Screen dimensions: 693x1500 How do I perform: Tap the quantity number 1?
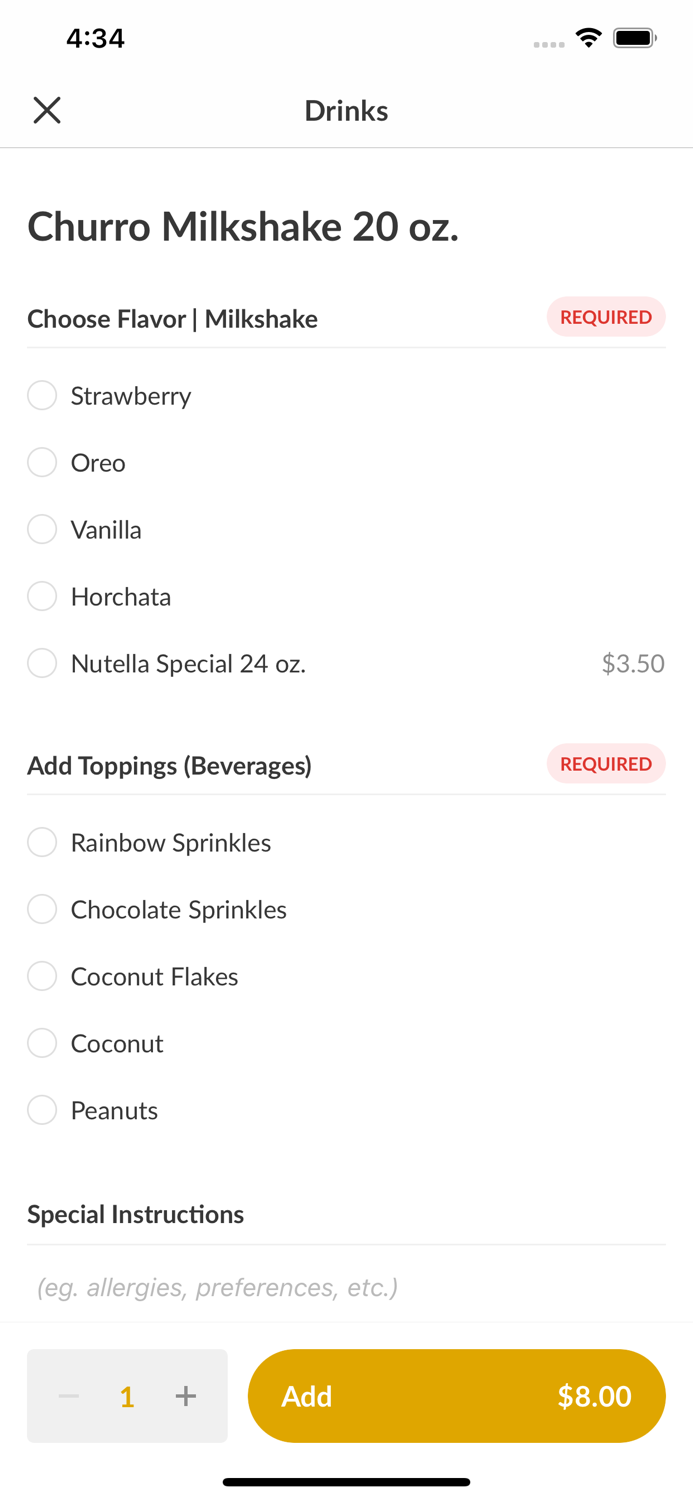[127, 1396]
